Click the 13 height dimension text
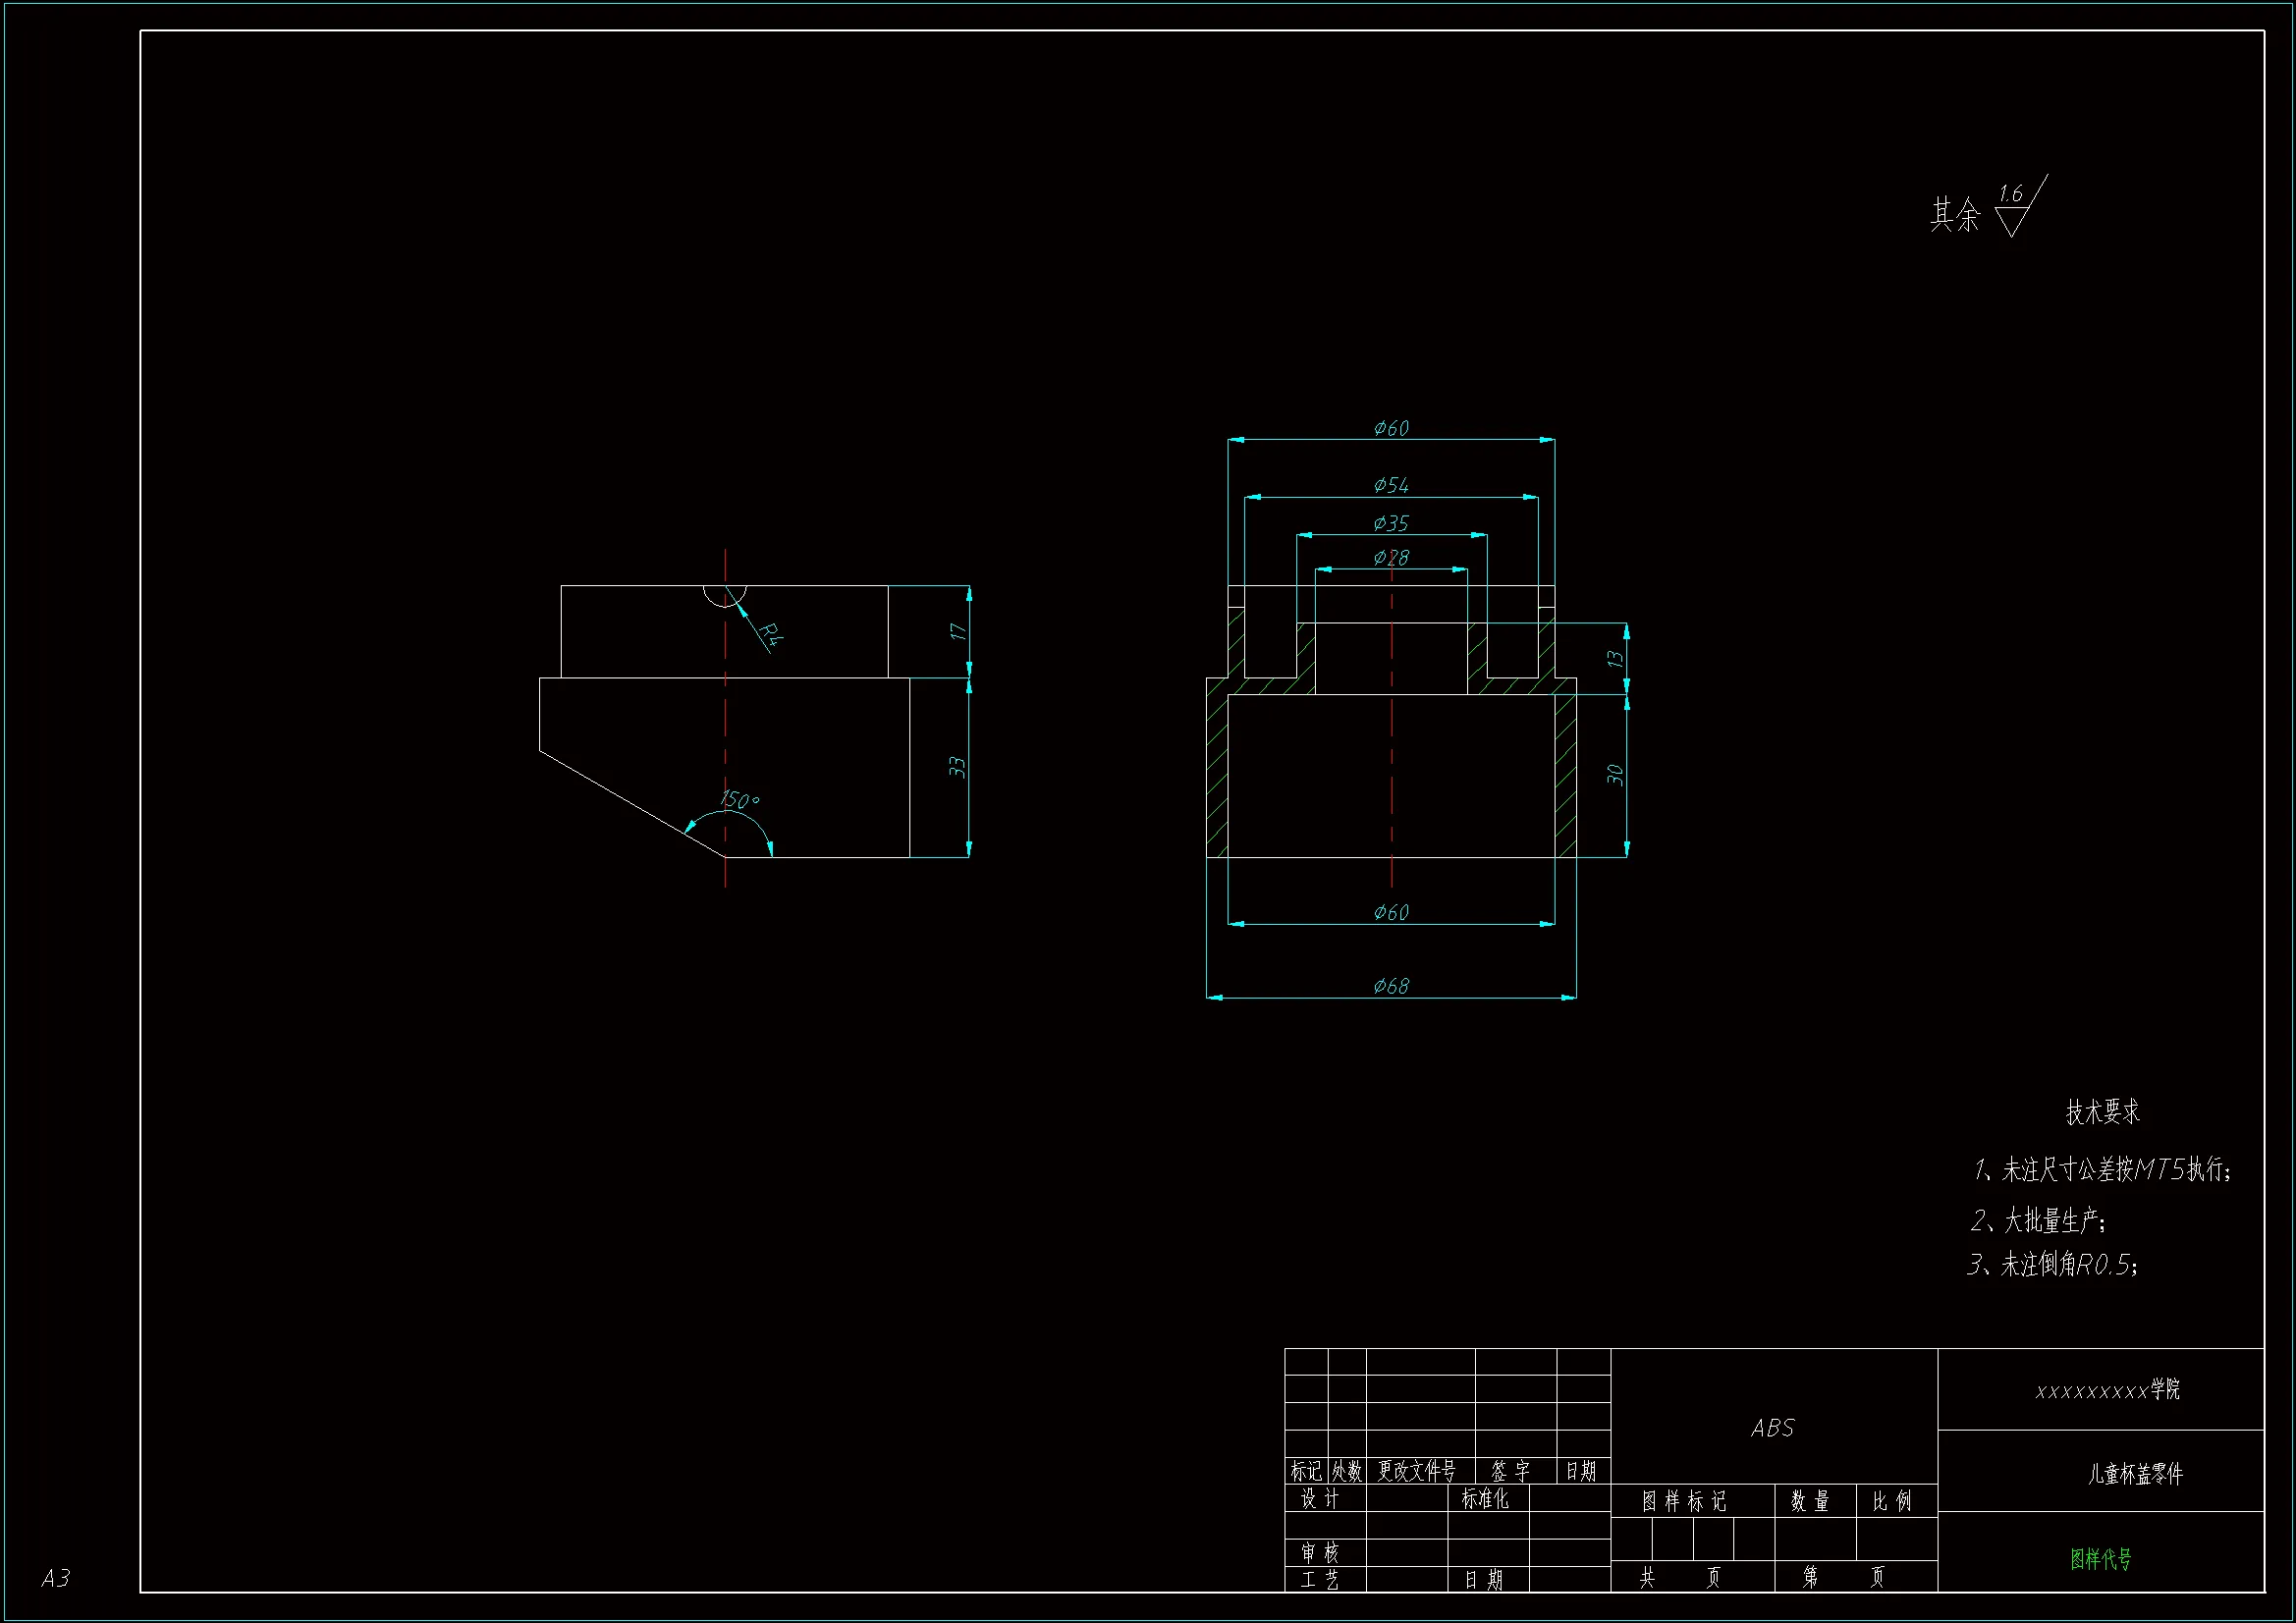Screen dimensions: 2296x1623 [1614, 659]
